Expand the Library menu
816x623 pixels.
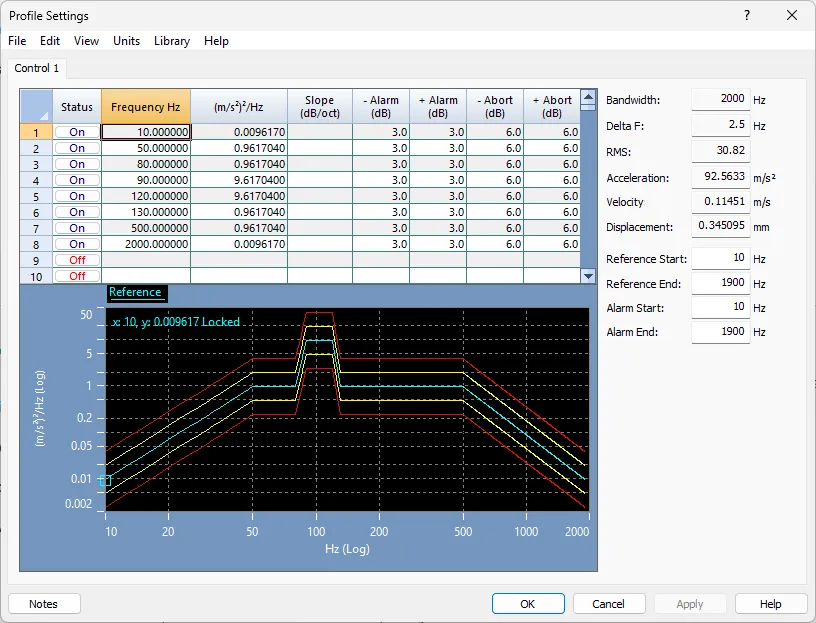click(171, 41)
